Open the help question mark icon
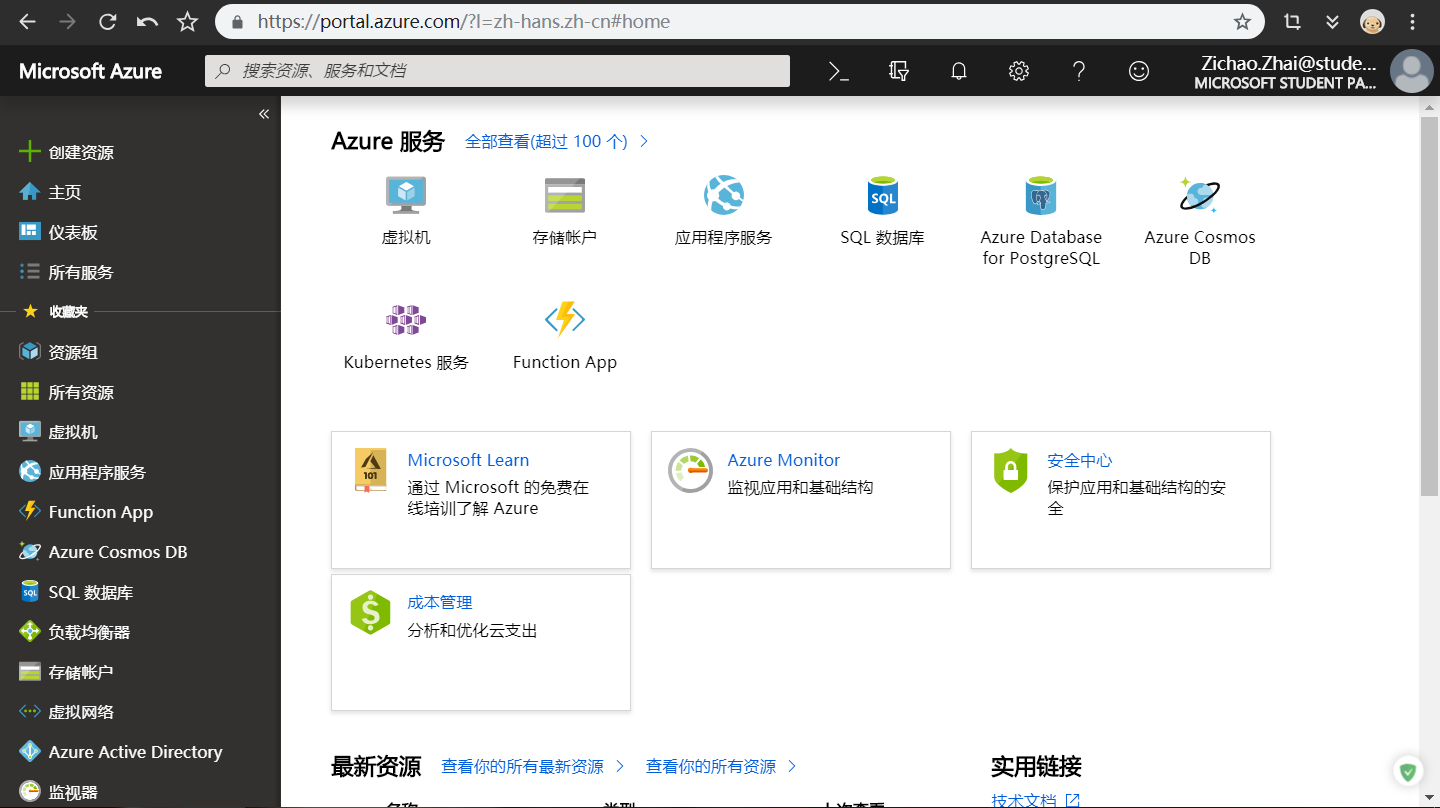The image size is (1440, 808). click(x=1078, y=71)
